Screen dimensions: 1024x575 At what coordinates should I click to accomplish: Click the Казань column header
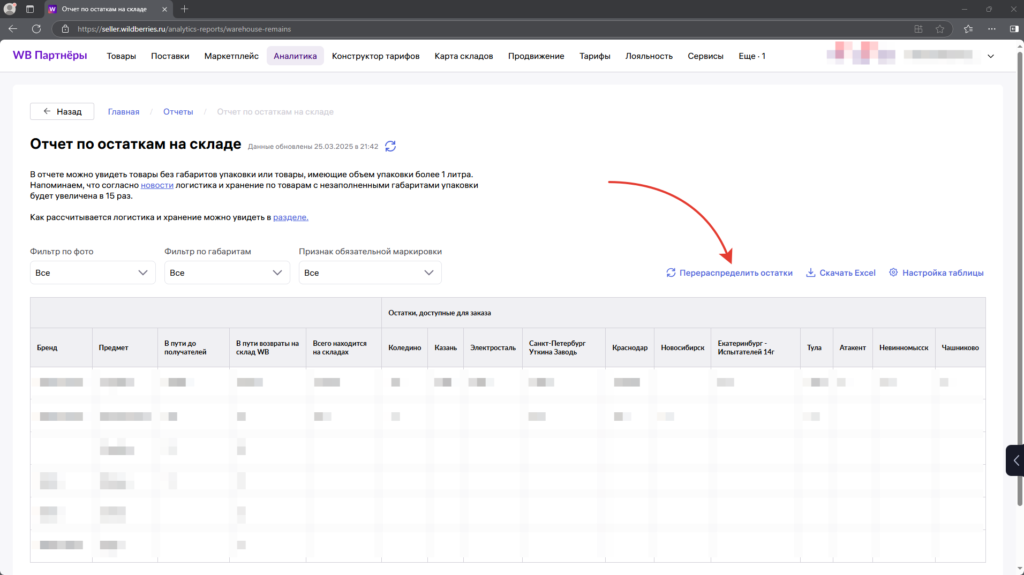tap(445, 348)
